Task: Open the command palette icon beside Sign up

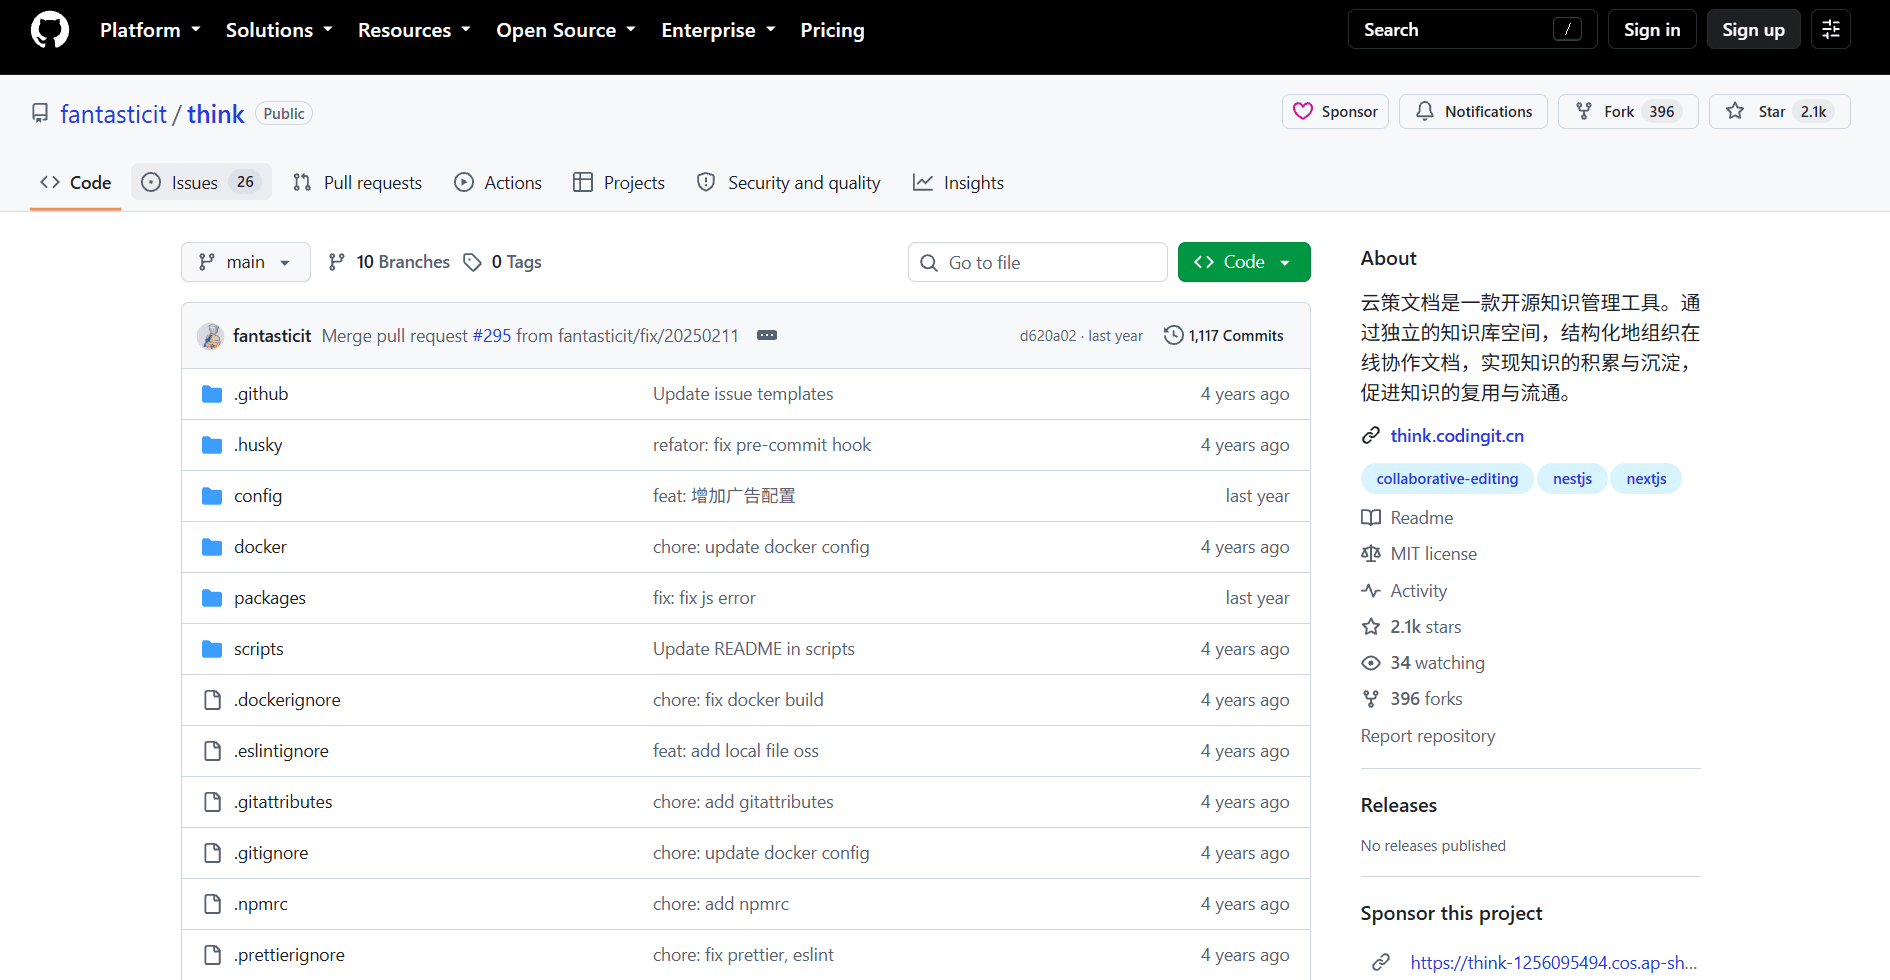Action: tap(1831, 30)
